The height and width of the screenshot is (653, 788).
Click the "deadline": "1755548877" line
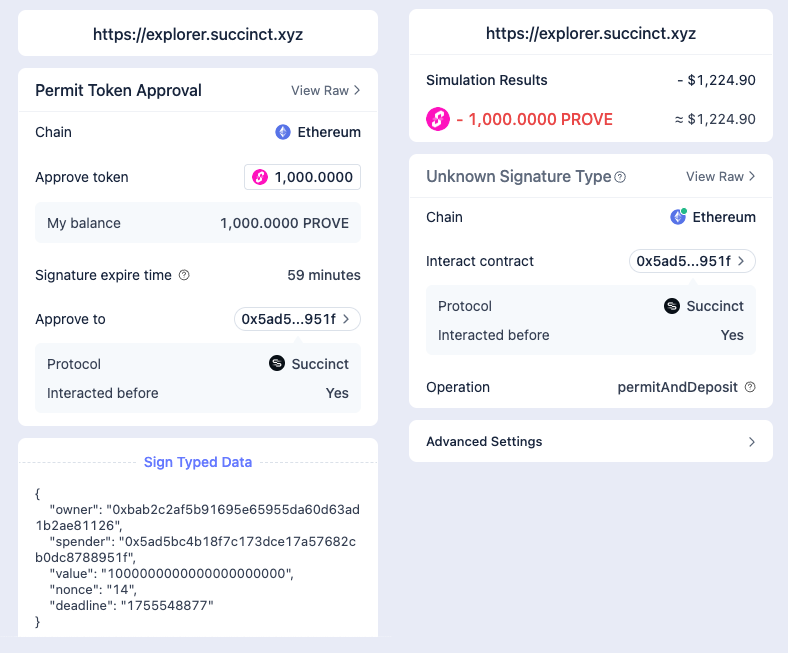point(132,605)
